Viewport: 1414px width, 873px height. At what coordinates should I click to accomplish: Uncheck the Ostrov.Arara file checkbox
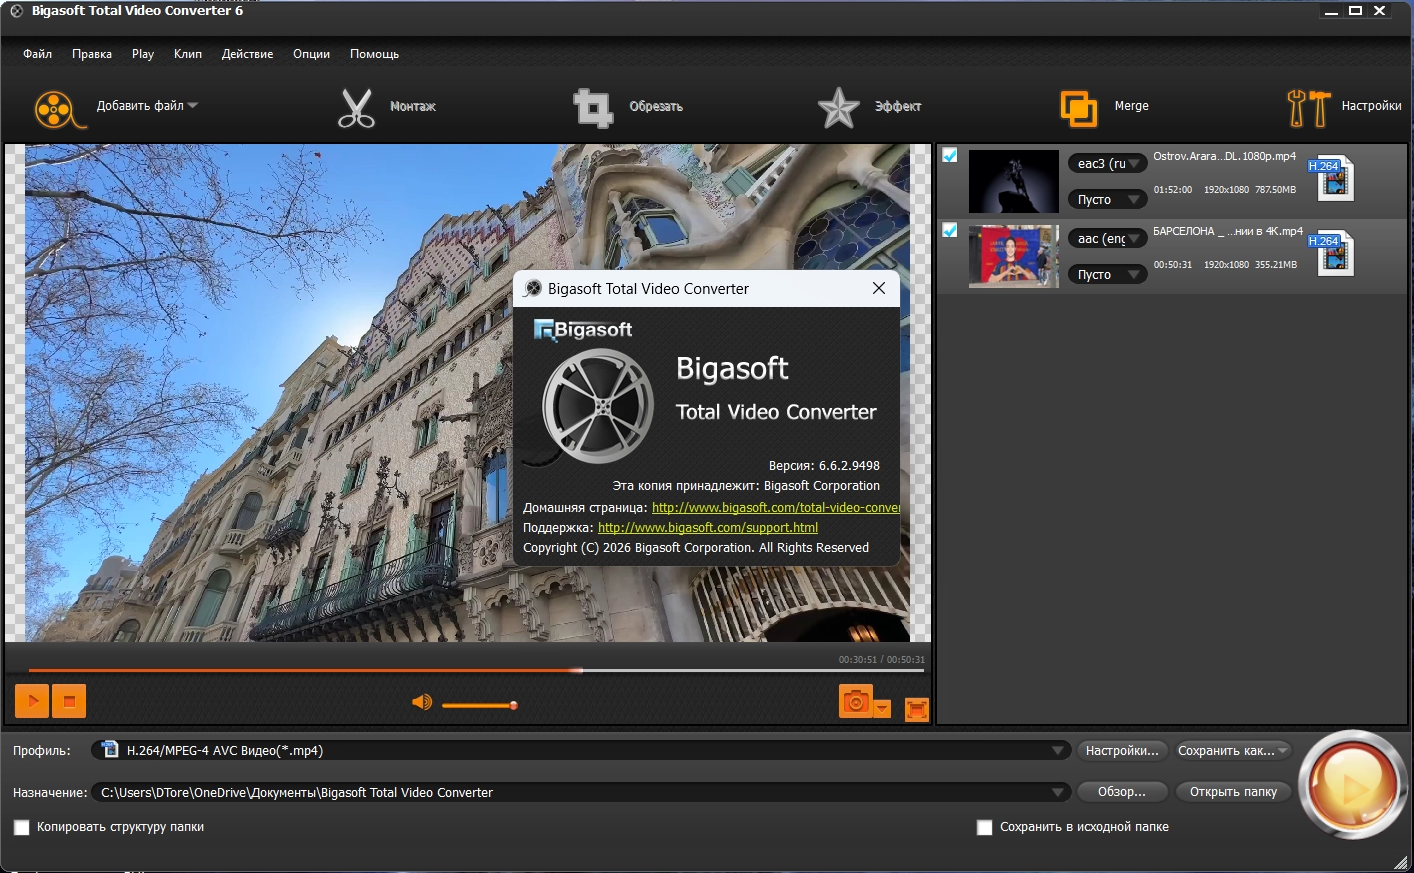tap(950, 155)
